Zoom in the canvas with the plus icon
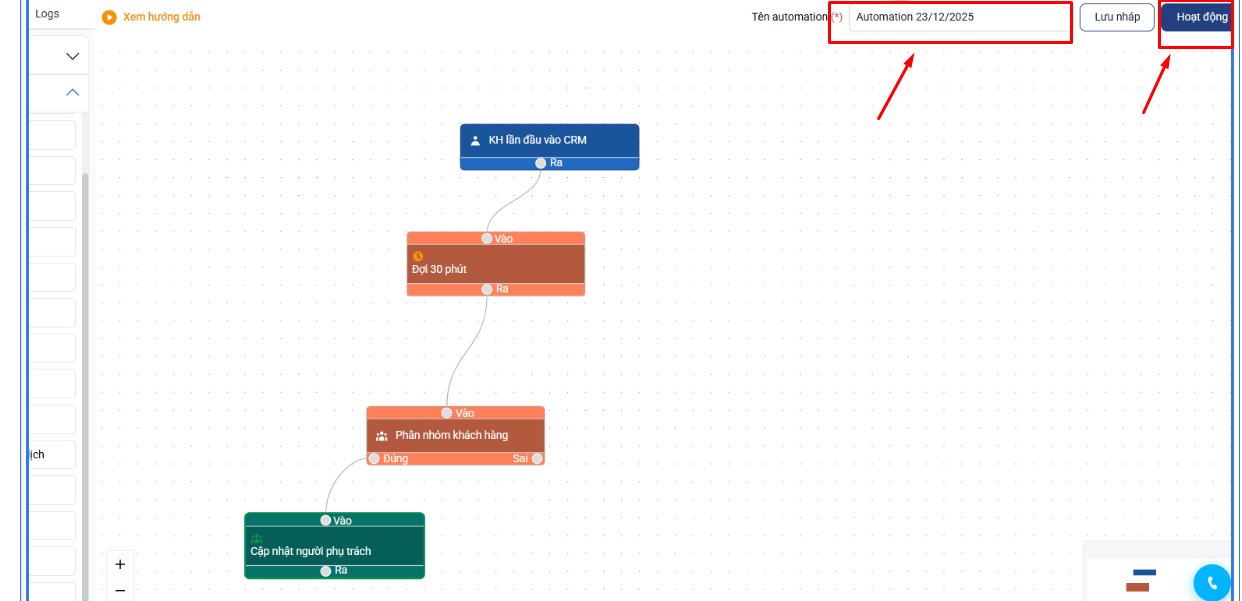This screenshot has width=1242, height=601. [120, 564]
